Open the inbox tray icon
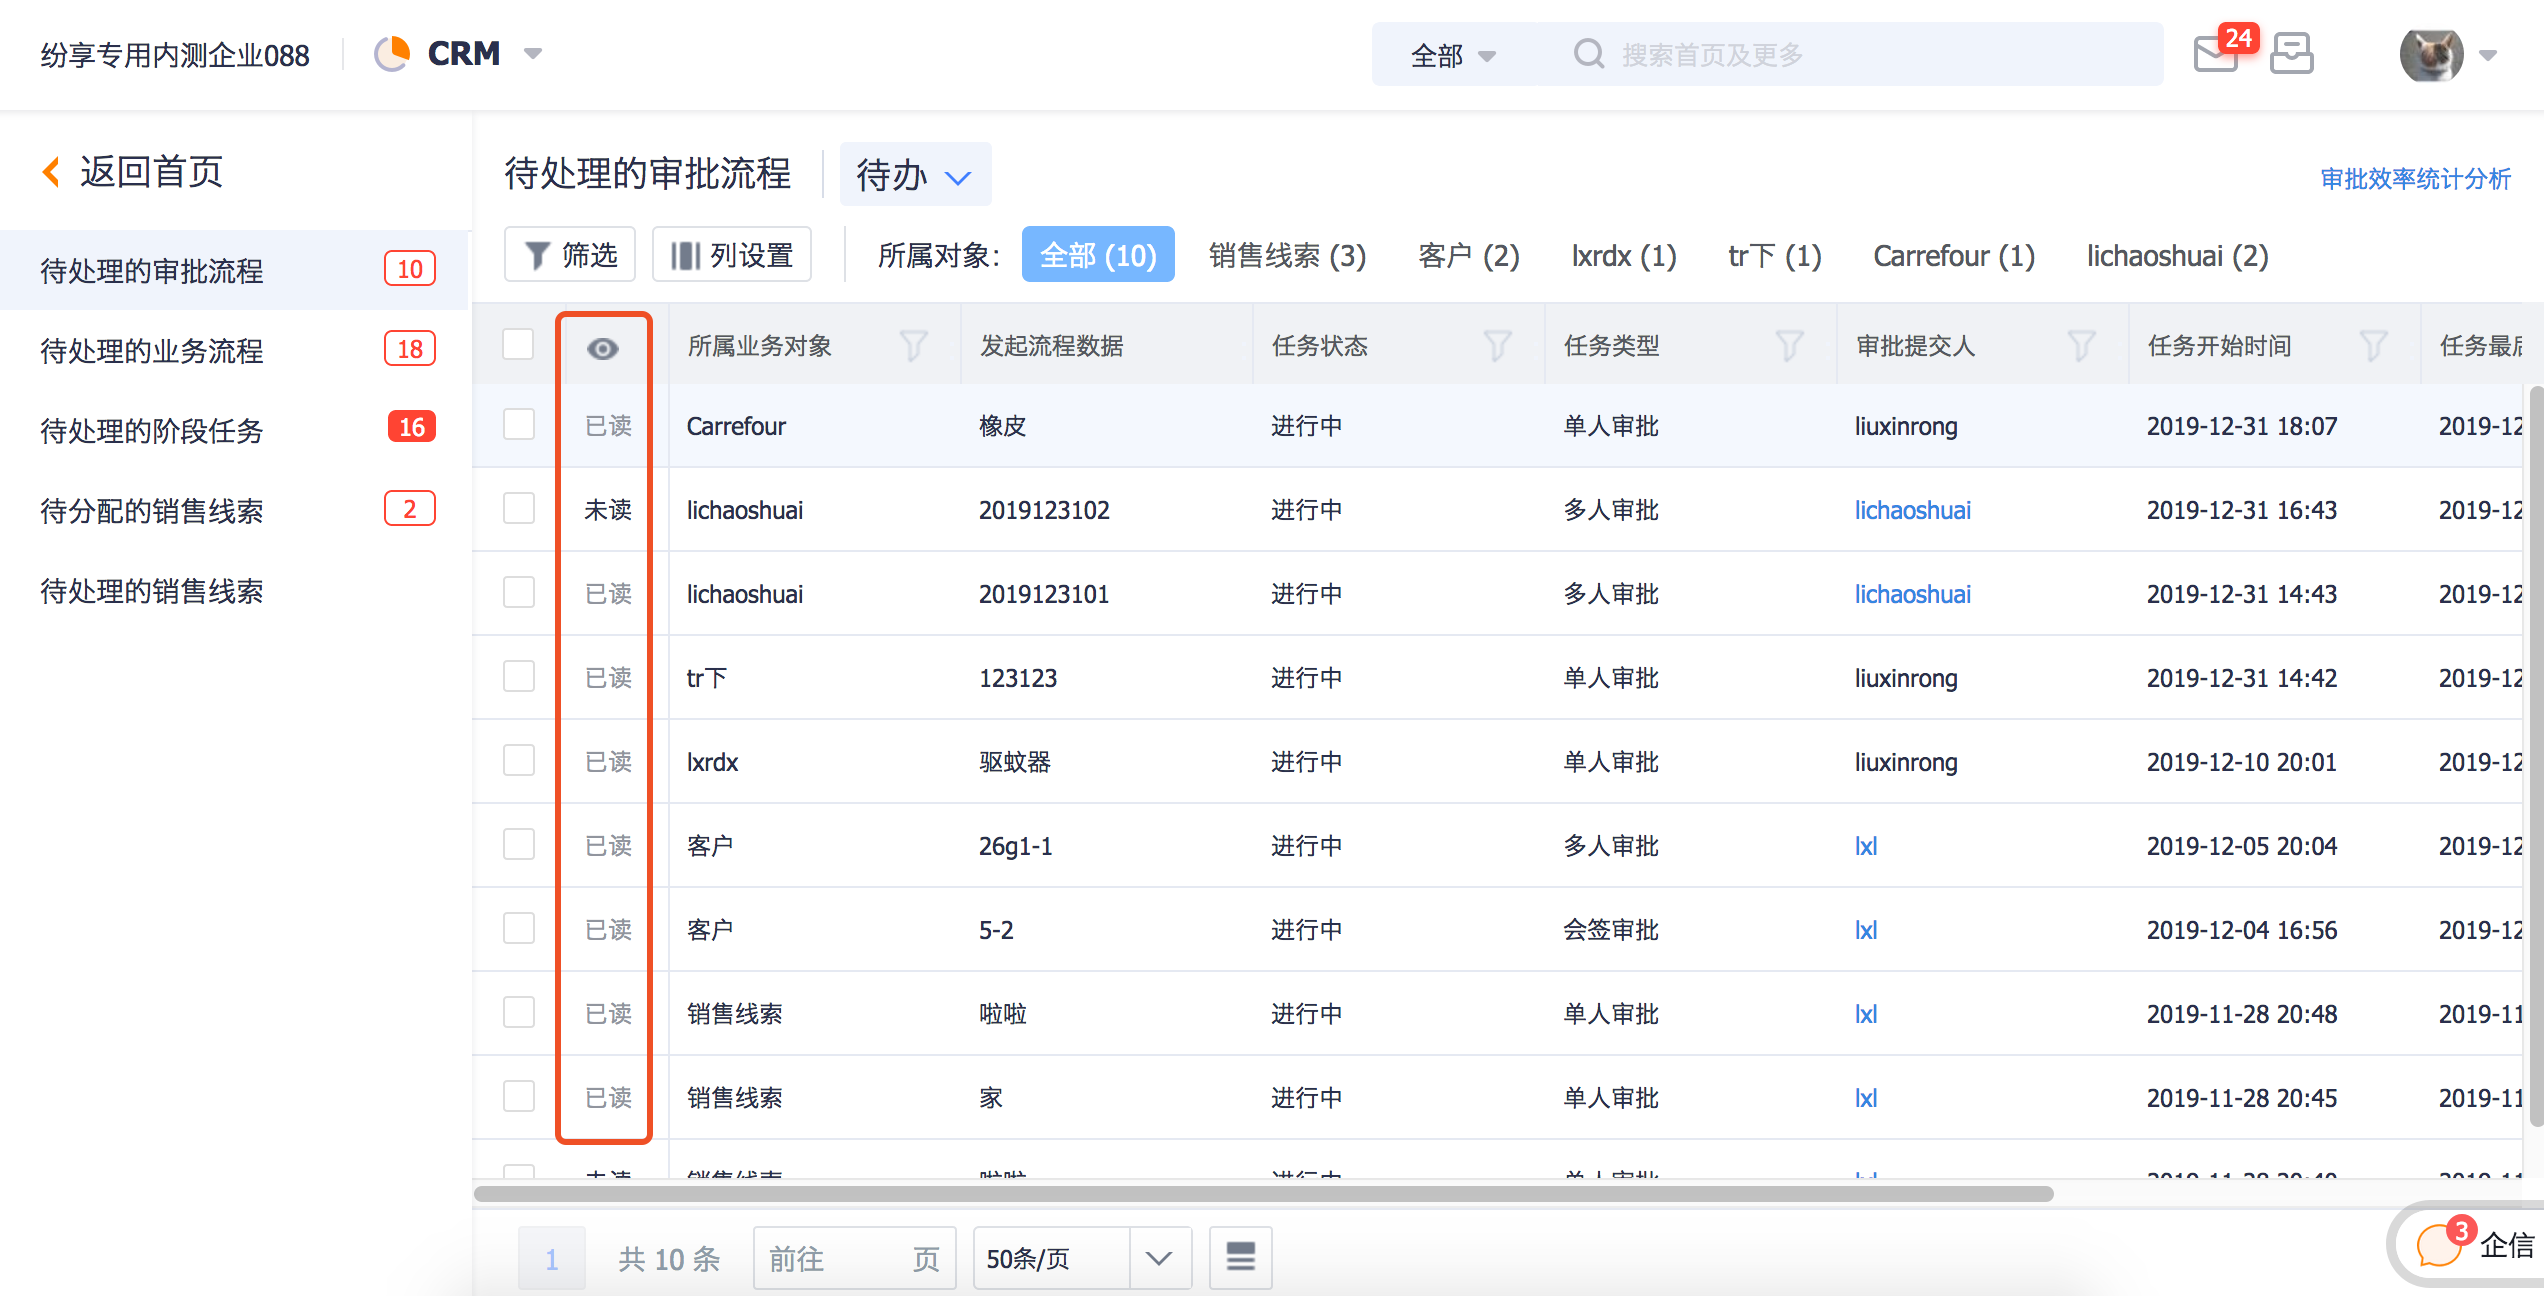This screenshot has width=2544, height=1296. coord(2291,53)
